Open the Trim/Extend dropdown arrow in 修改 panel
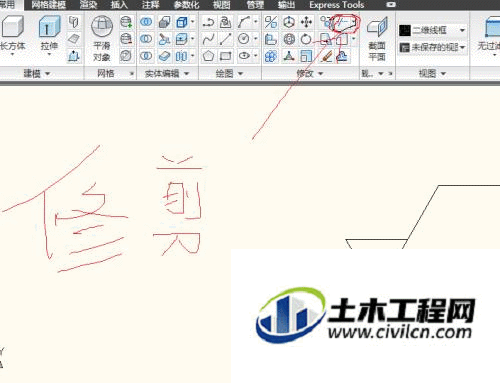The height and width of the screenshot is (383, 500). (x=354, y=22)
